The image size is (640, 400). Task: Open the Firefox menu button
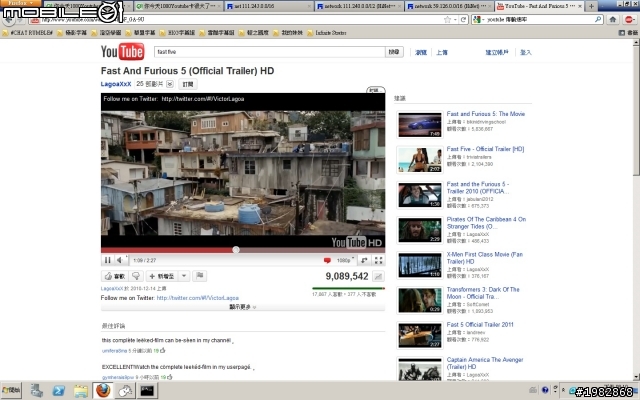point(20,3)
